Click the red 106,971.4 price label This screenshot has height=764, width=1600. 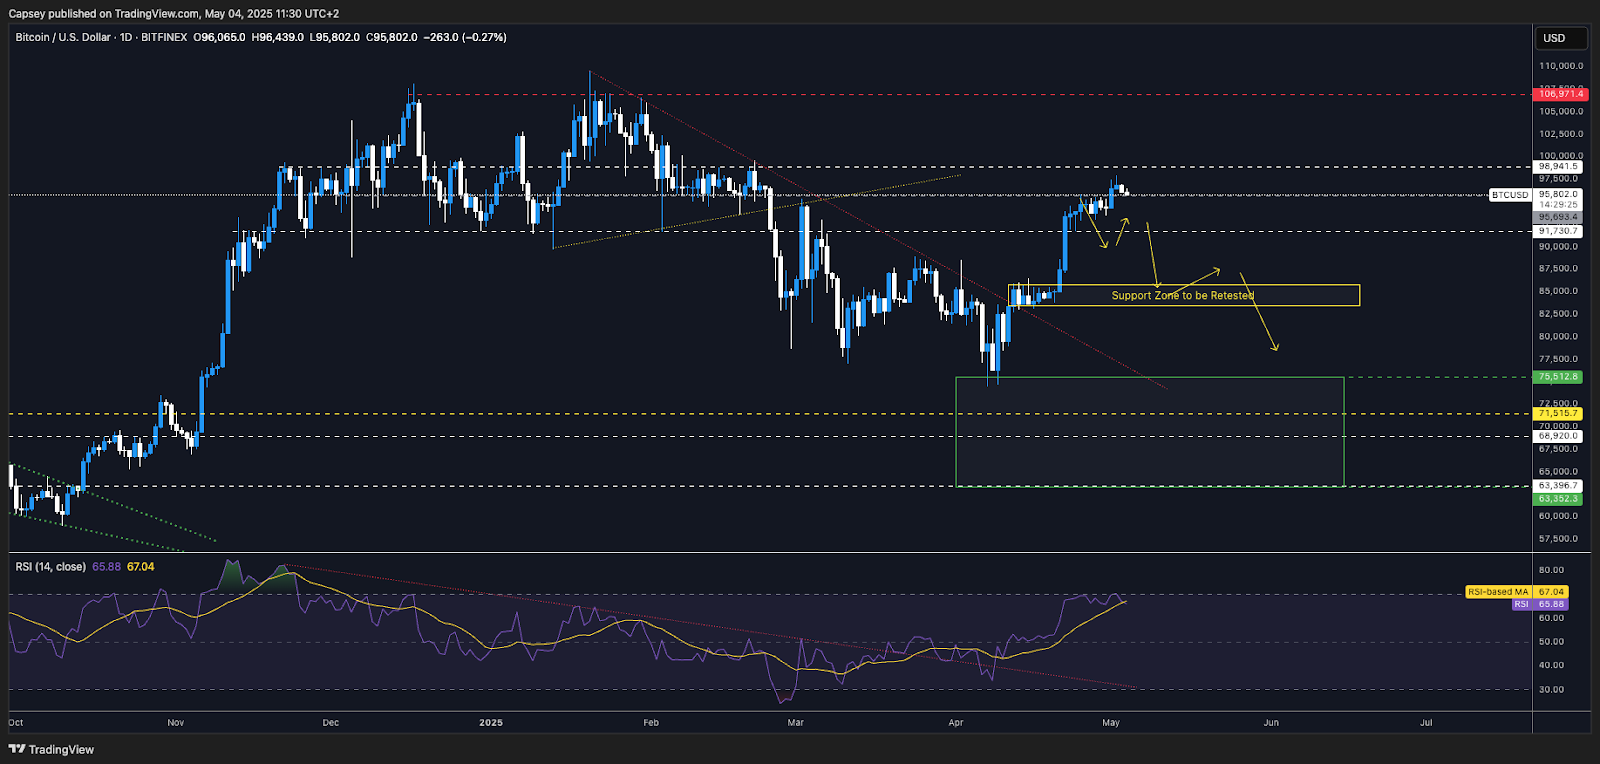tap(1558, 94)
